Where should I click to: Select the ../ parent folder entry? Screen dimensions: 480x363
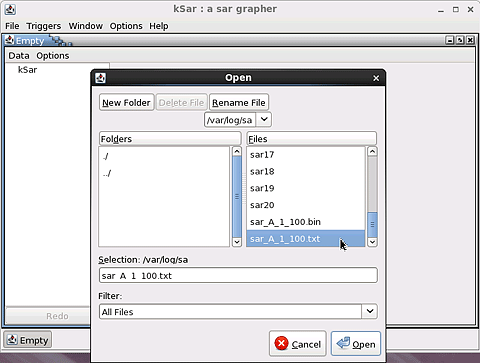[164, 173]
